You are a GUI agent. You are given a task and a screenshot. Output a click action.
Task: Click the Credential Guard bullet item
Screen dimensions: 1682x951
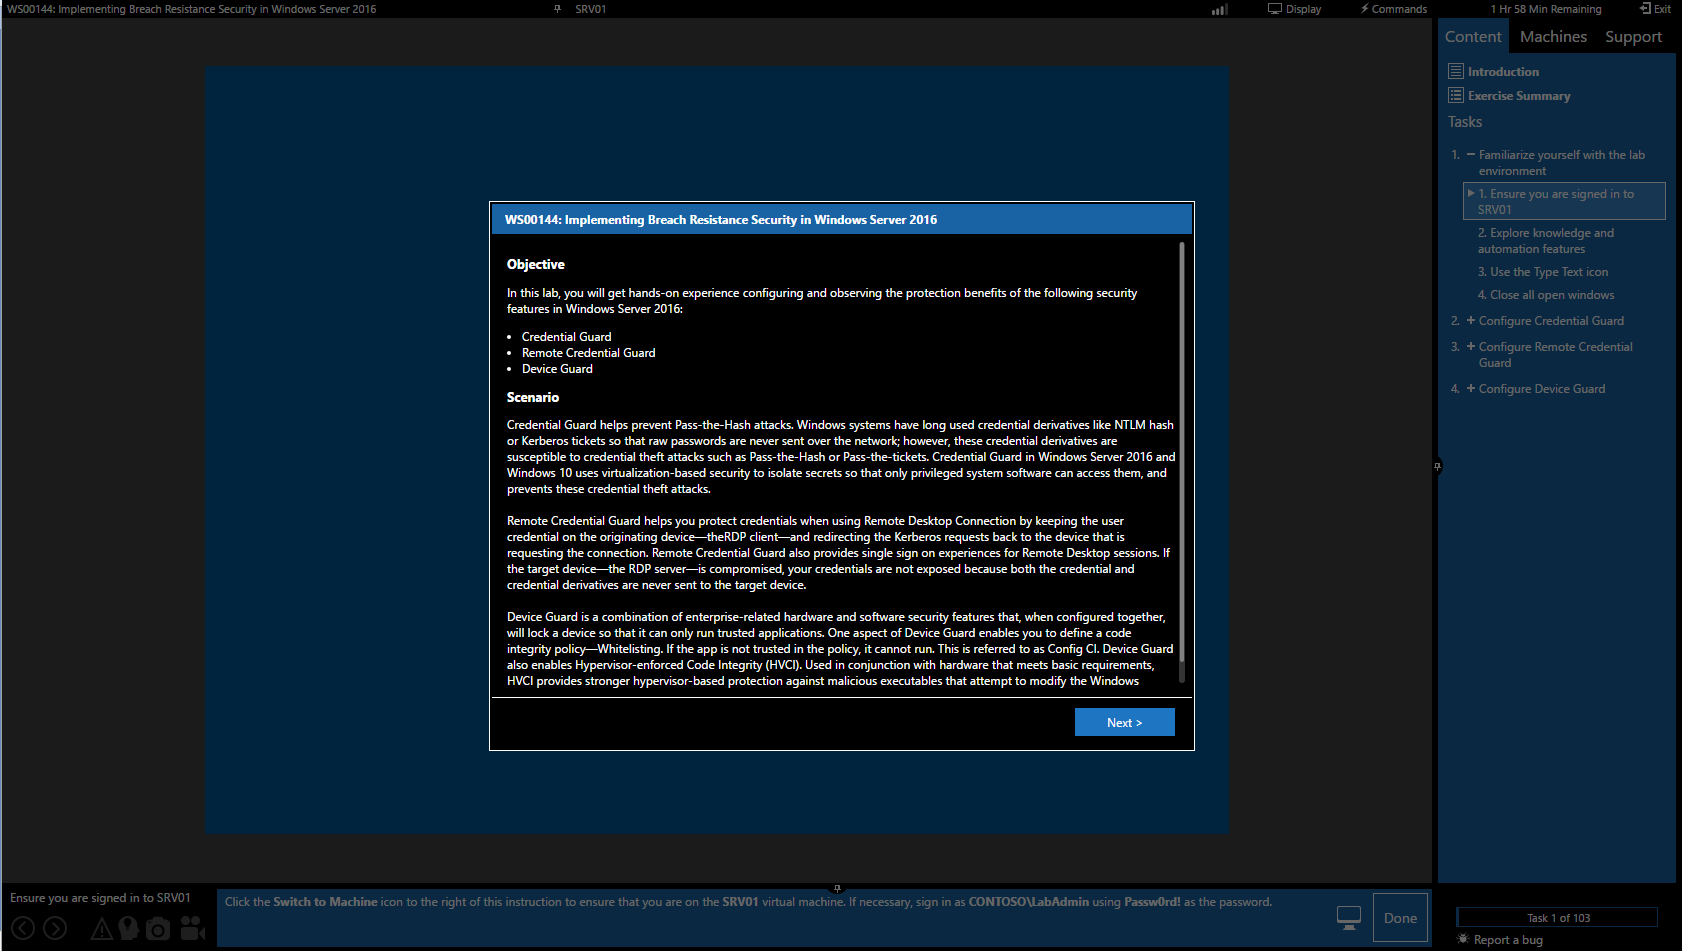566,337
